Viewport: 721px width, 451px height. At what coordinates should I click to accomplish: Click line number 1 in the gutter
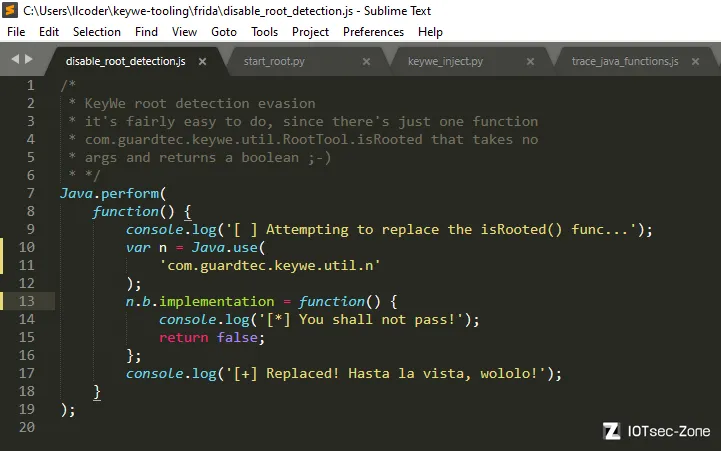pos(30,85)
